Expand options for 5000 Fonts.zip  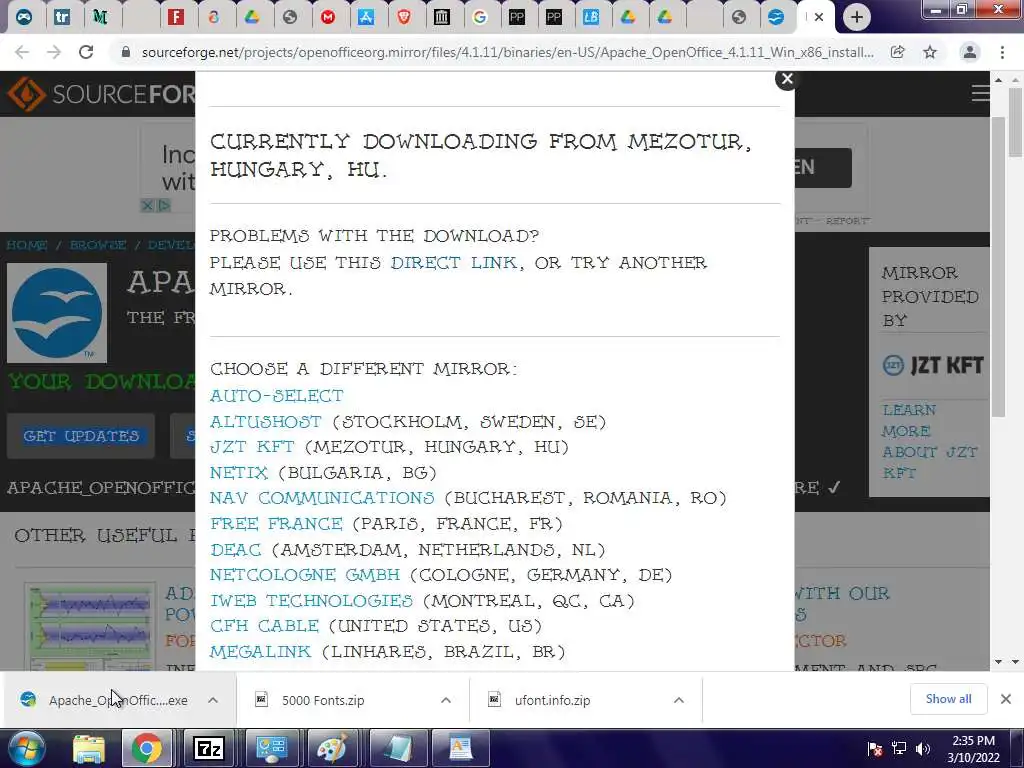[x=446, y=700]
